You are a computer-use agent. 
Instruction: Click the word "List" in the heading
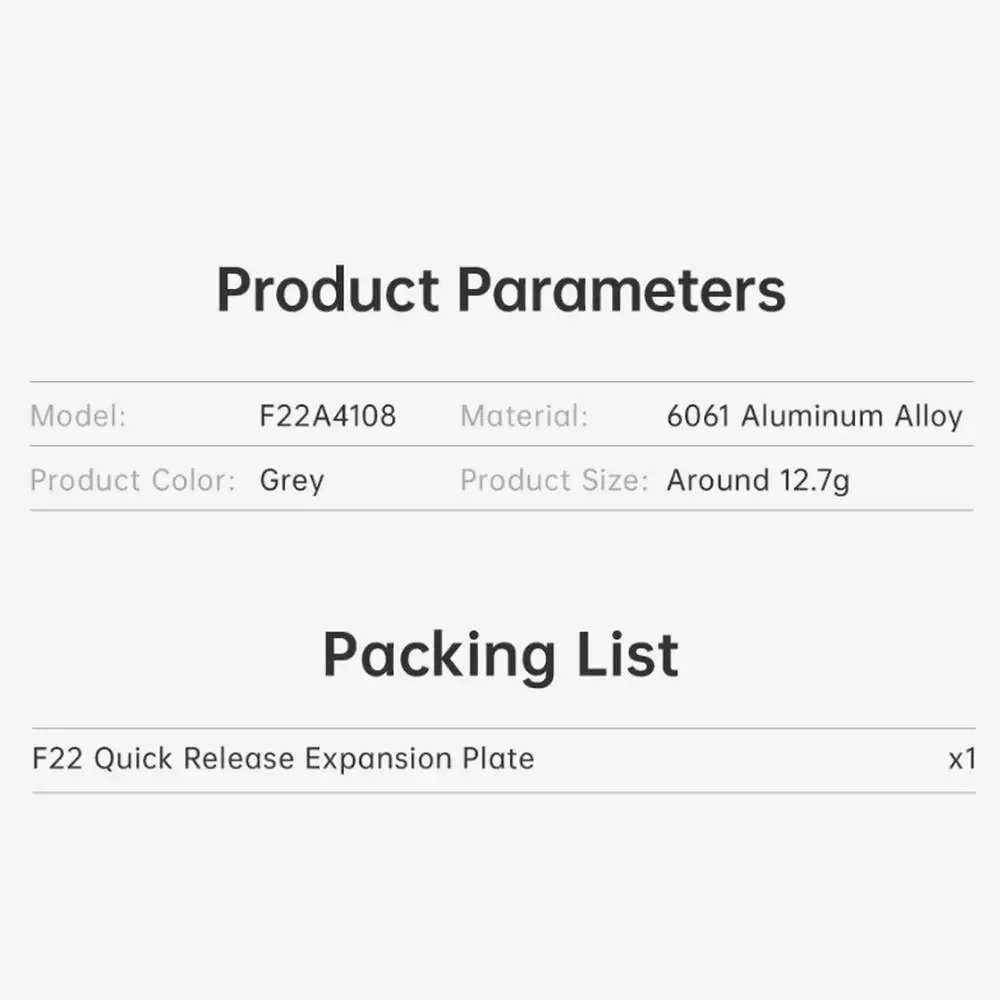click(626, 656)
